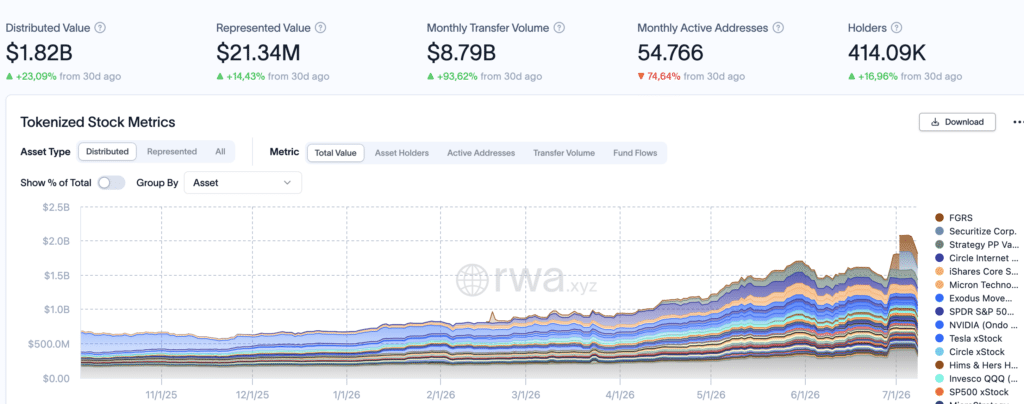Open Holders help tooltip icon

pos(897,28)
